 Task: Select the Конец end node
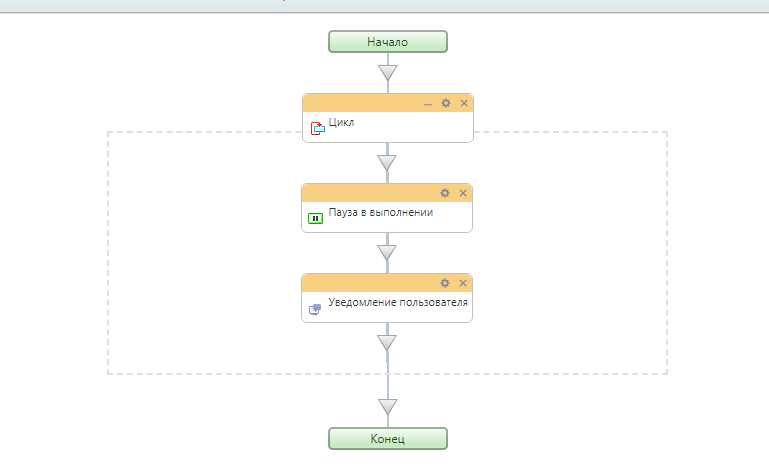pos(387,439)
